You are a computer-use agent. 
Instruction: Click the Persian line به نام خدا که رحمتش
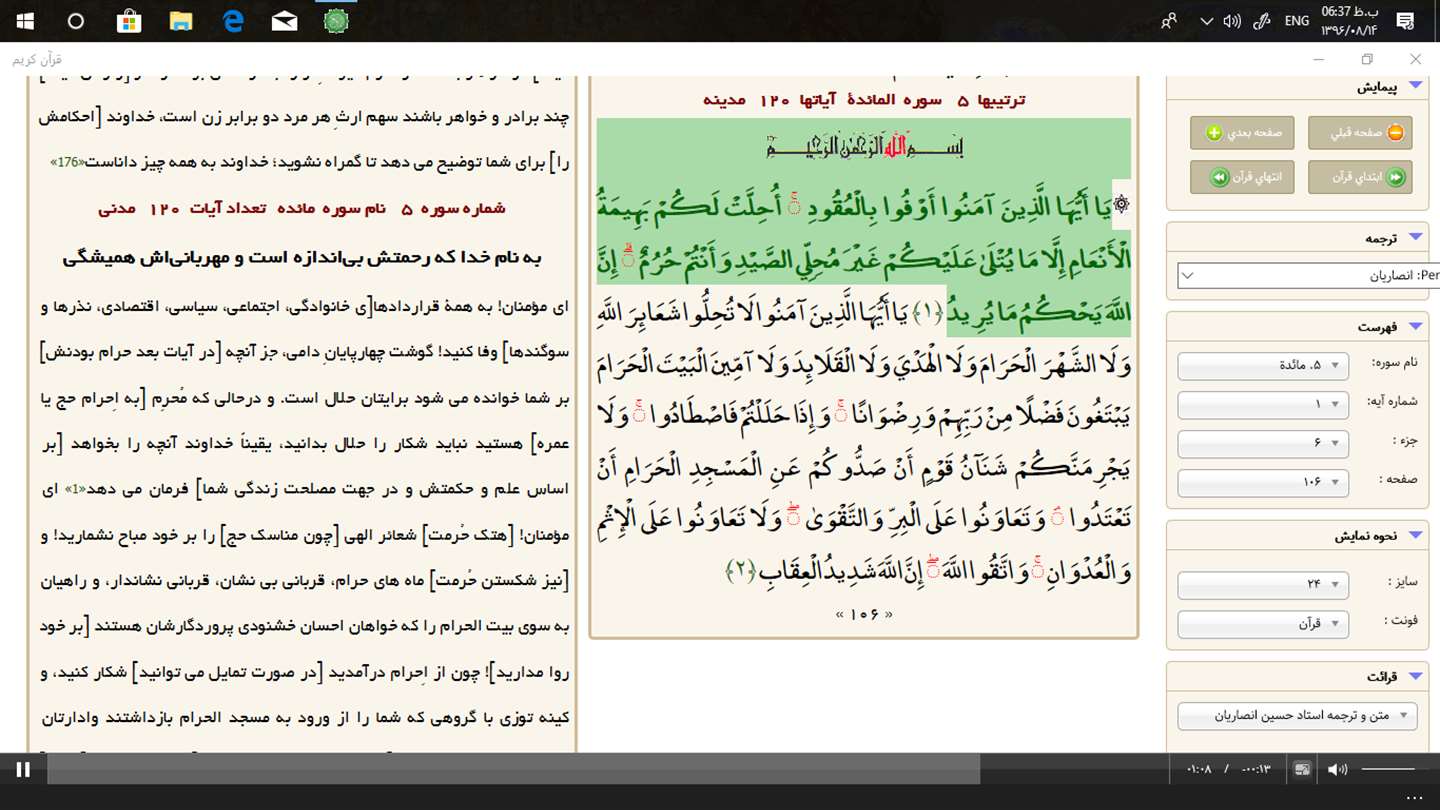302,258
